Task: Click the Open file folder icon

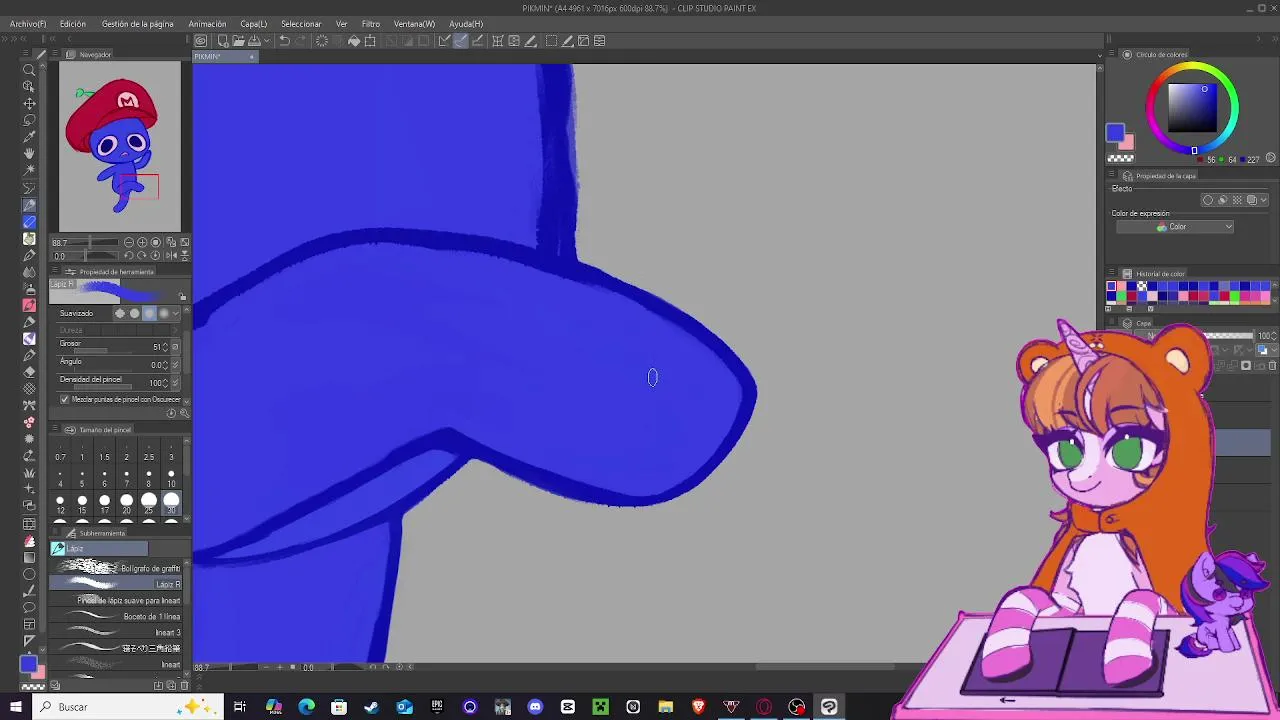Action: point(238,41)
